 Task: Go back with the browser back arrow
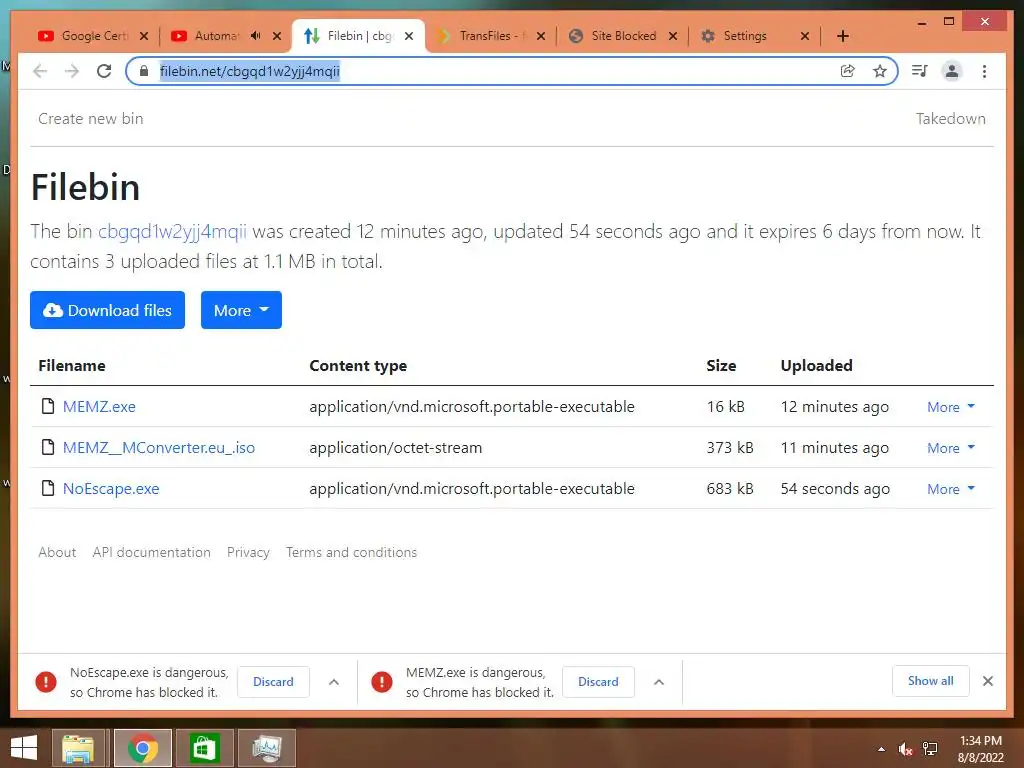(x=40, y=71)
